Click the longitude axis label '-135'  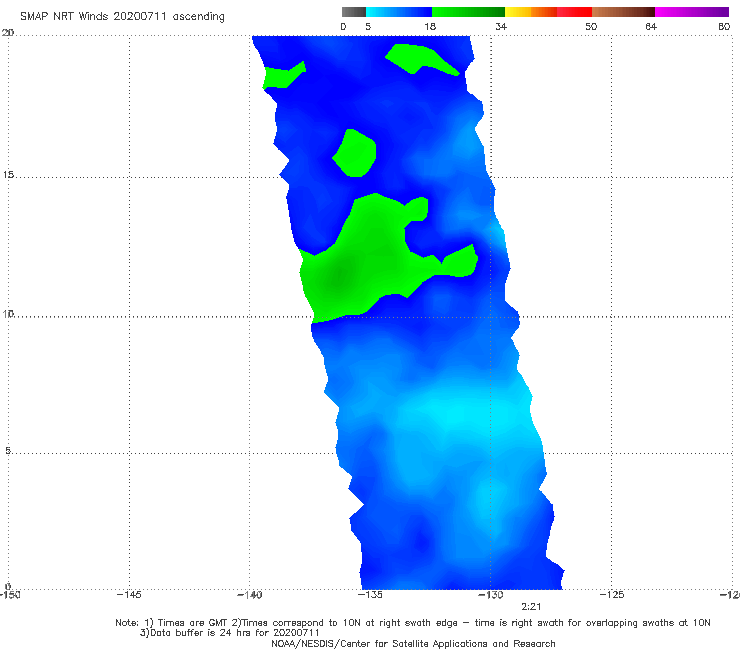[x=370, y=594]
